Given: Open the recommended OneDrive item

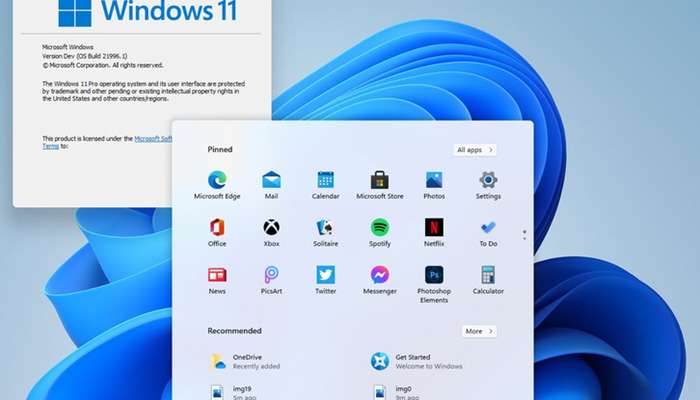Looking at the screenshot, I should [x=246, y=361].
